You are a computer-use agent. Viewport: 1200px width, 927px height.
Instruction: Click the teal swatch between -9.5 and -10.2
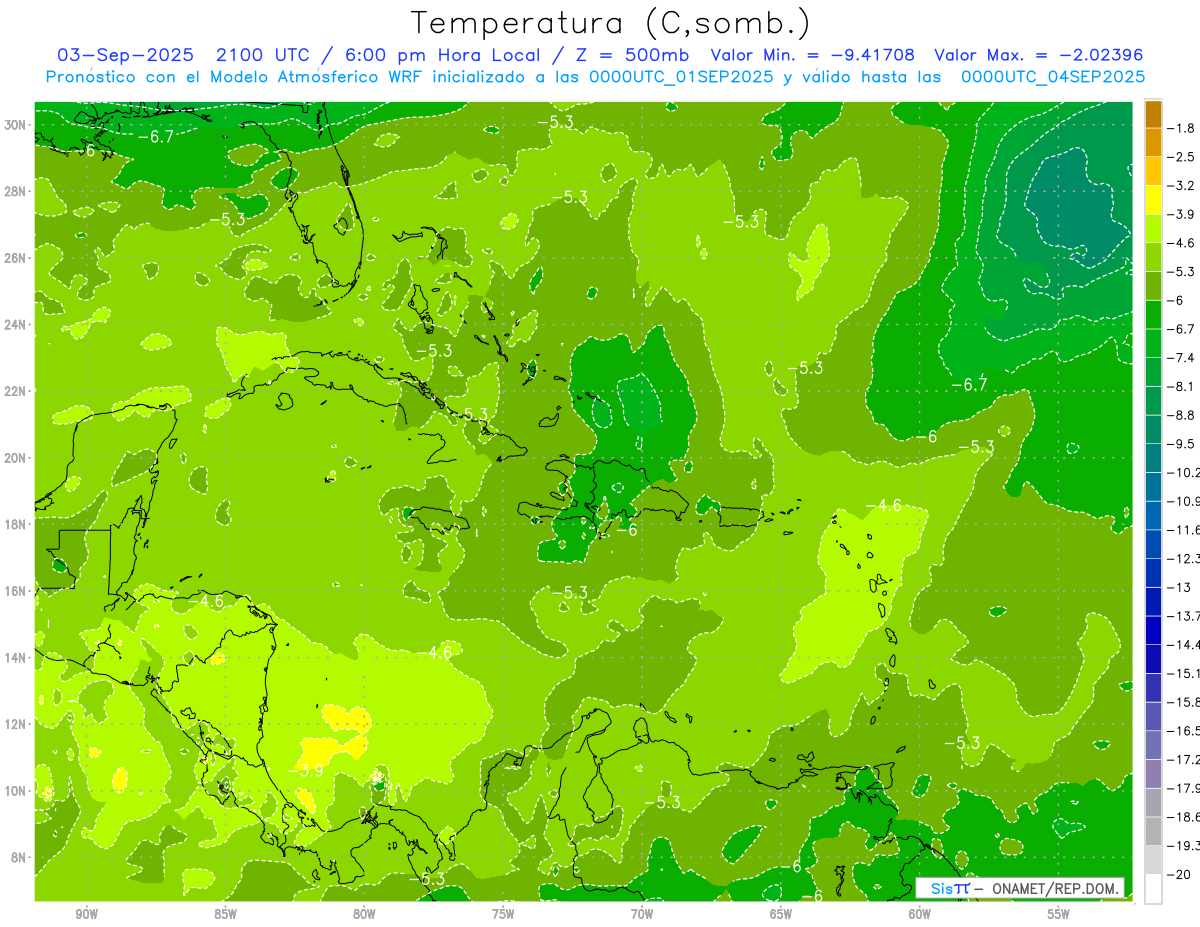coord(1153,458)
